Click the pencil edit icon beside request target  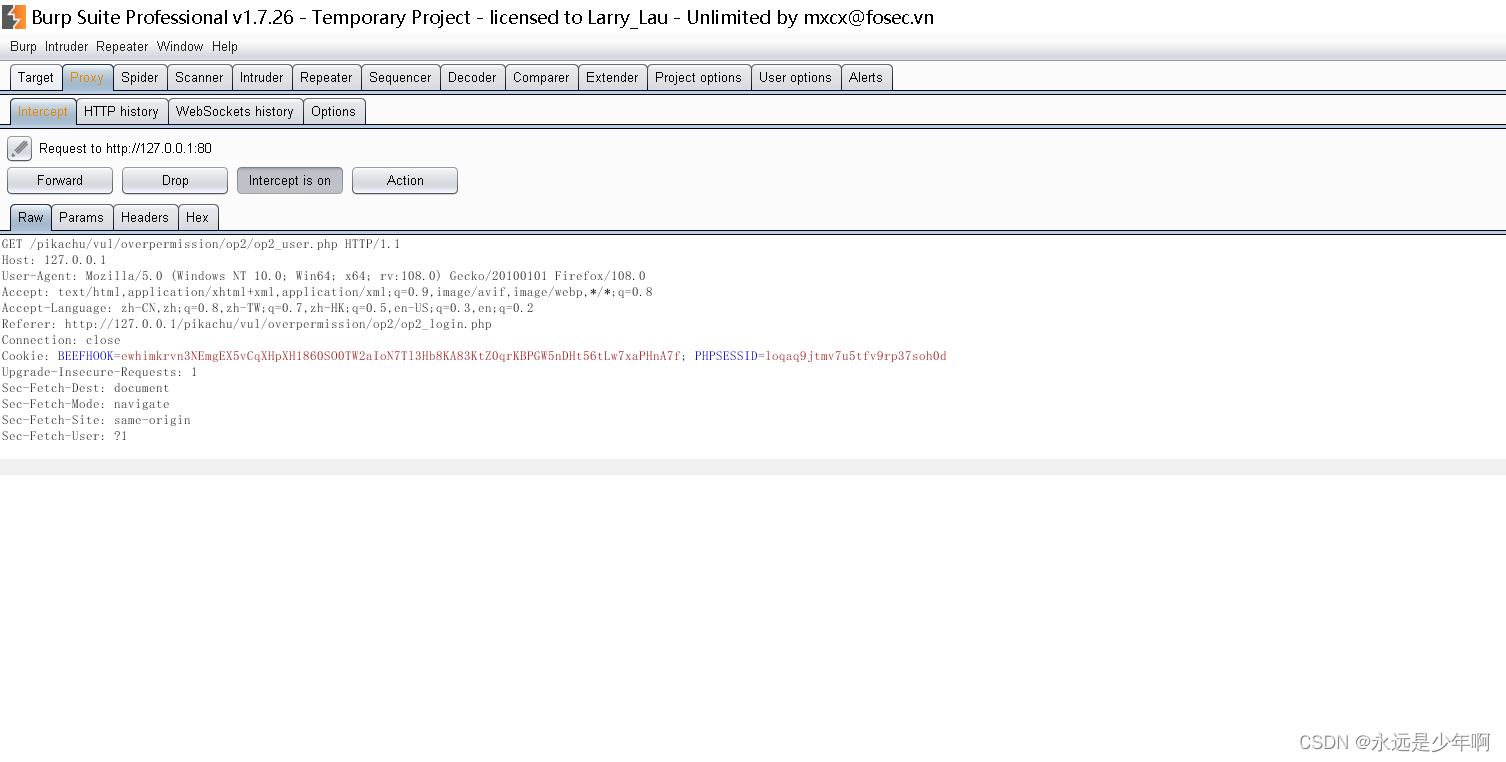[x=19, y=148]
